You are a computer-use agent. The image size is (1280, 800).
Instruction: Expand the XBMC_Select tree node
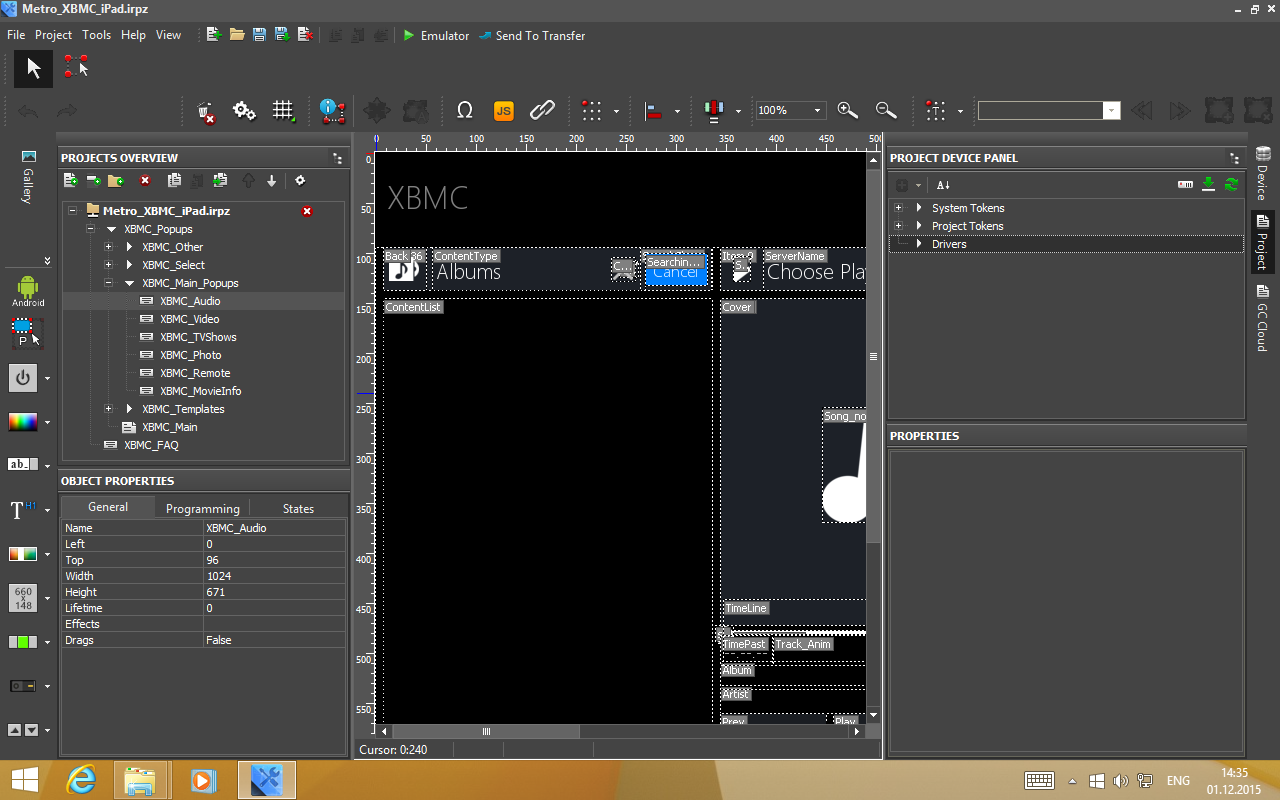point(108,265)
